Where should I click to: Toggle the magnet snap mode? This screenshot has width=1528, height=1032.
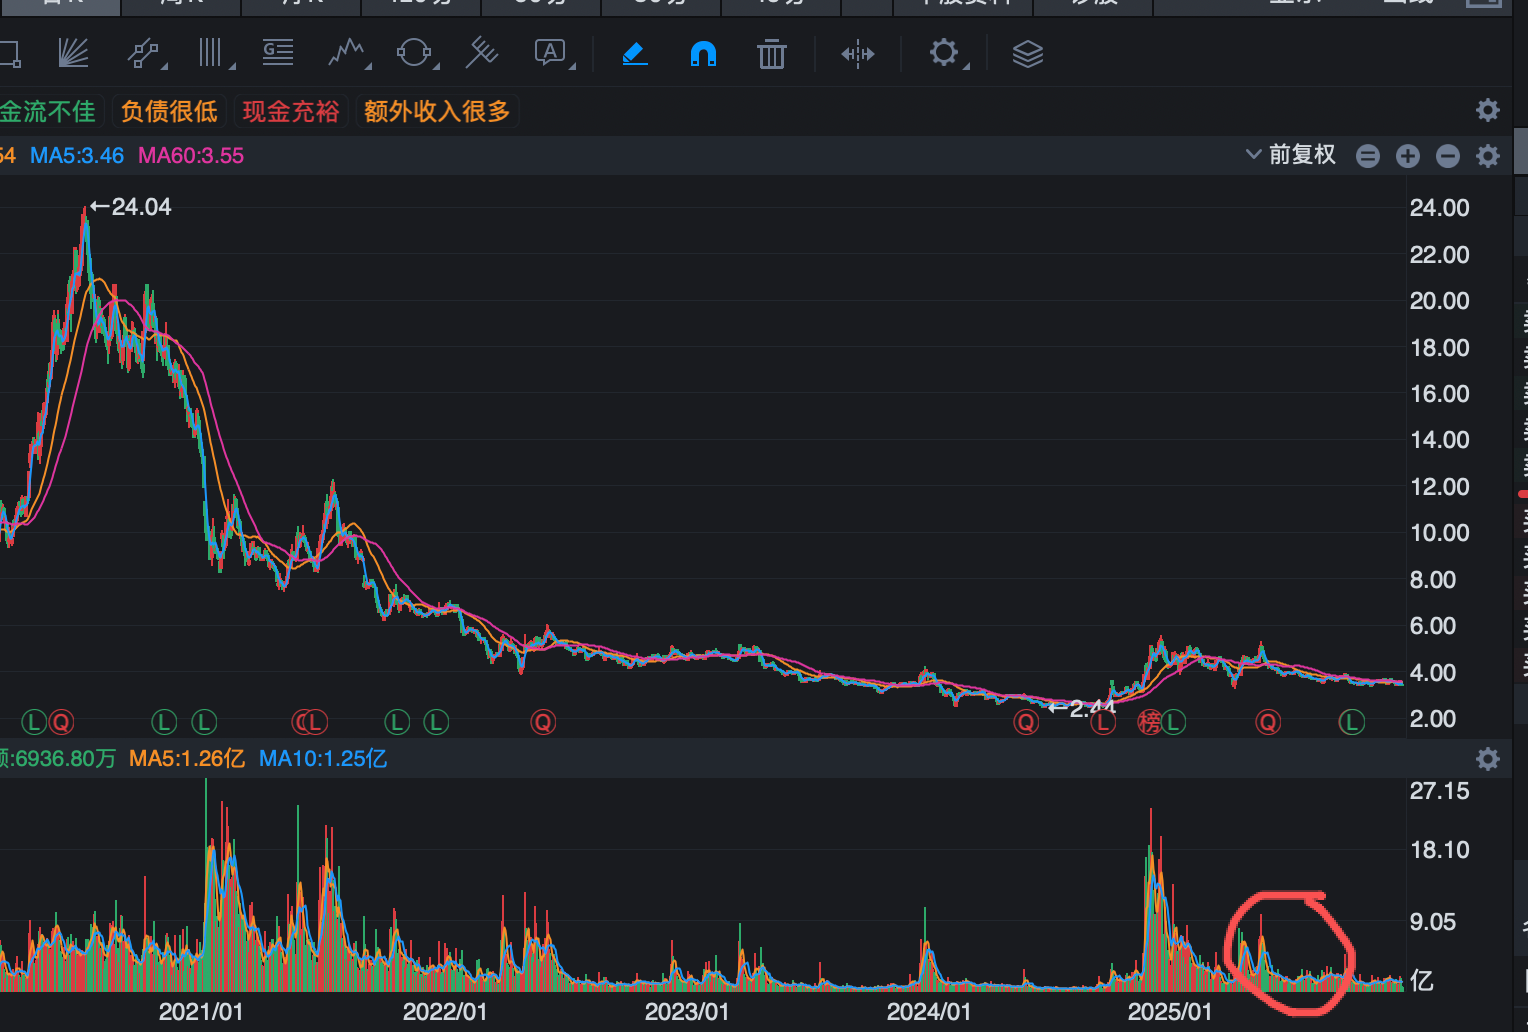pyautogui.click(x=703, y=53)
